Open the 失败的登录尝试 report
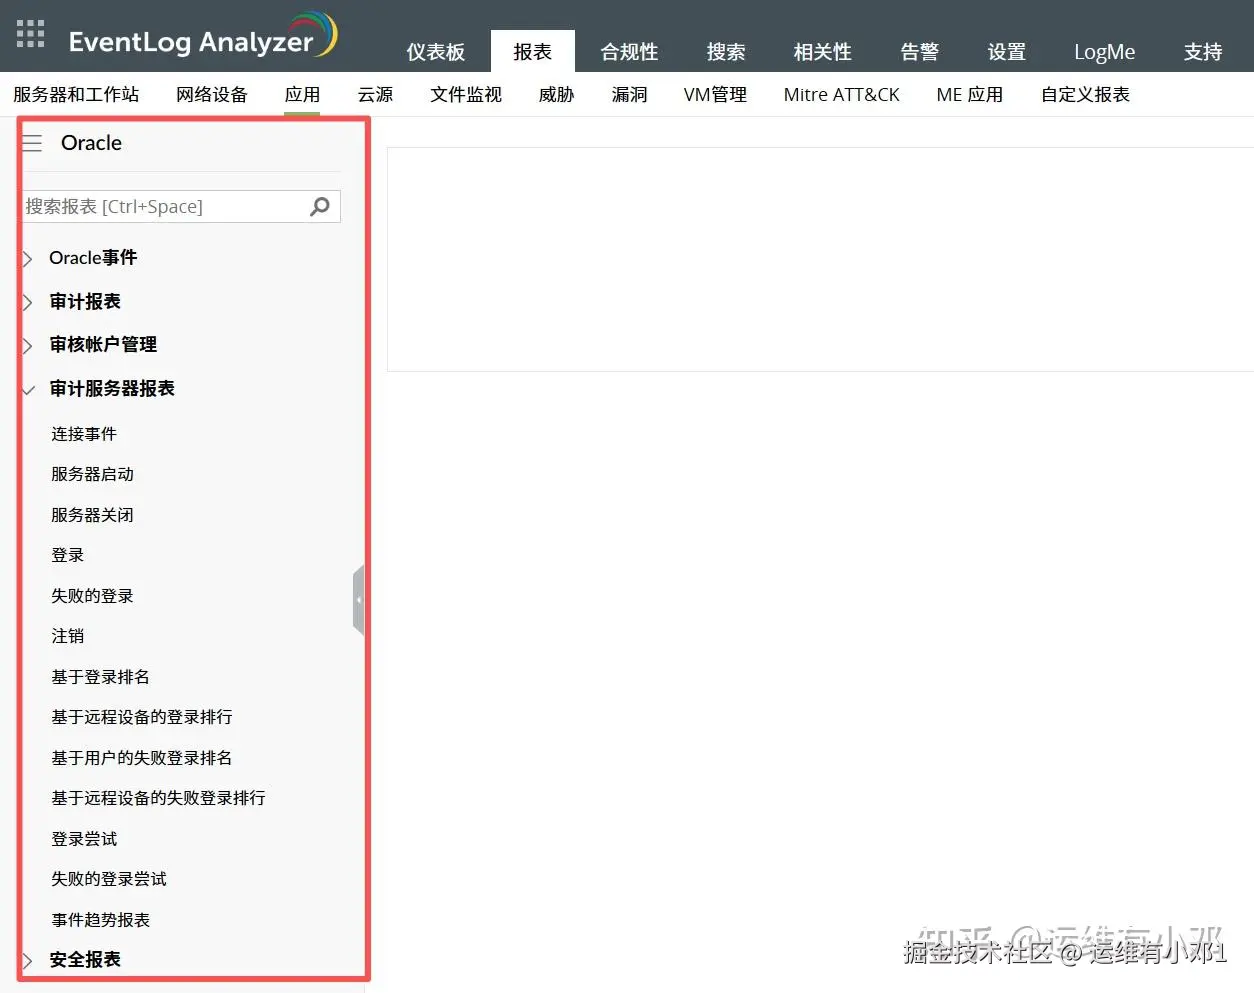 [x=109, y=879]
